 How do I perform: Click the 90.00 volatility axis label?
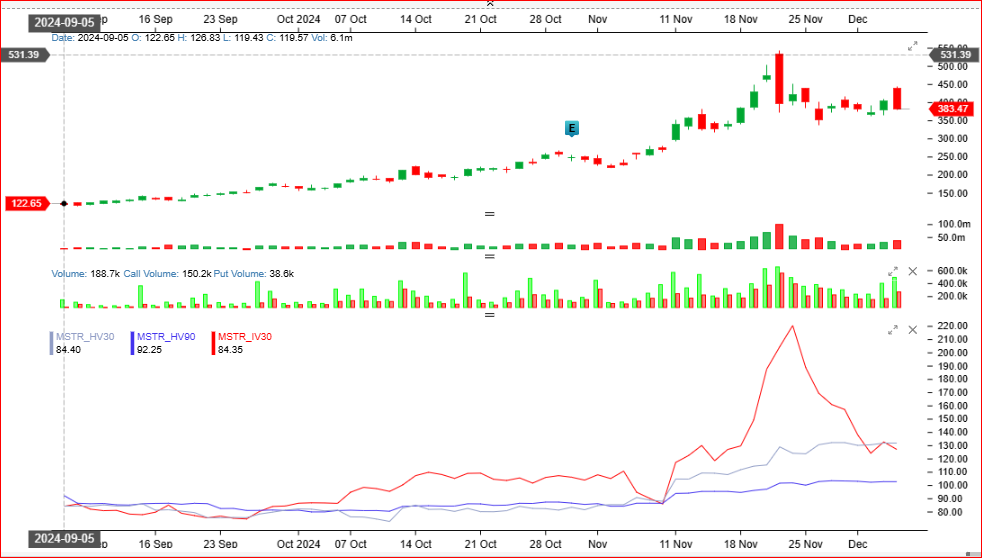point(951,499)
